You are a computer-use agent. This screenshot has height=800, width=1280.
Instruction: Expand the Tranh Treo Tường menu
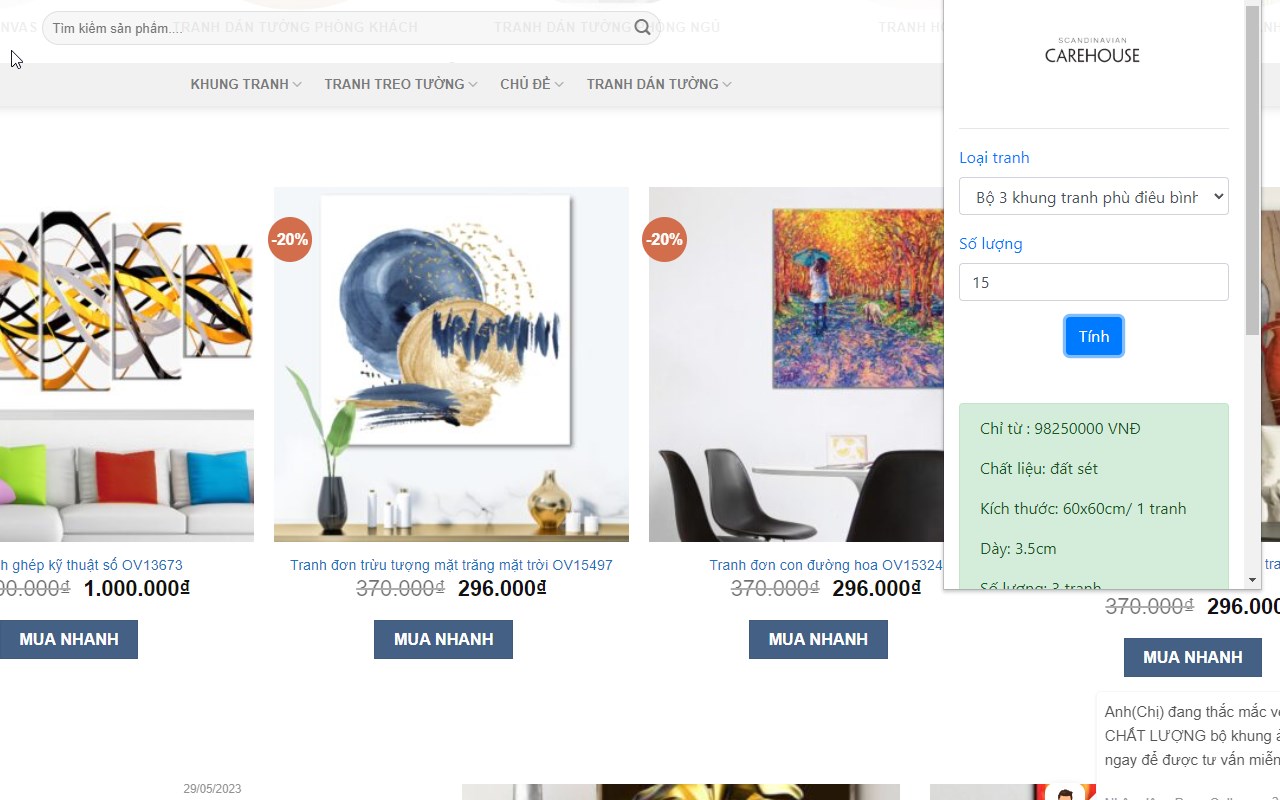pos(400,84)
